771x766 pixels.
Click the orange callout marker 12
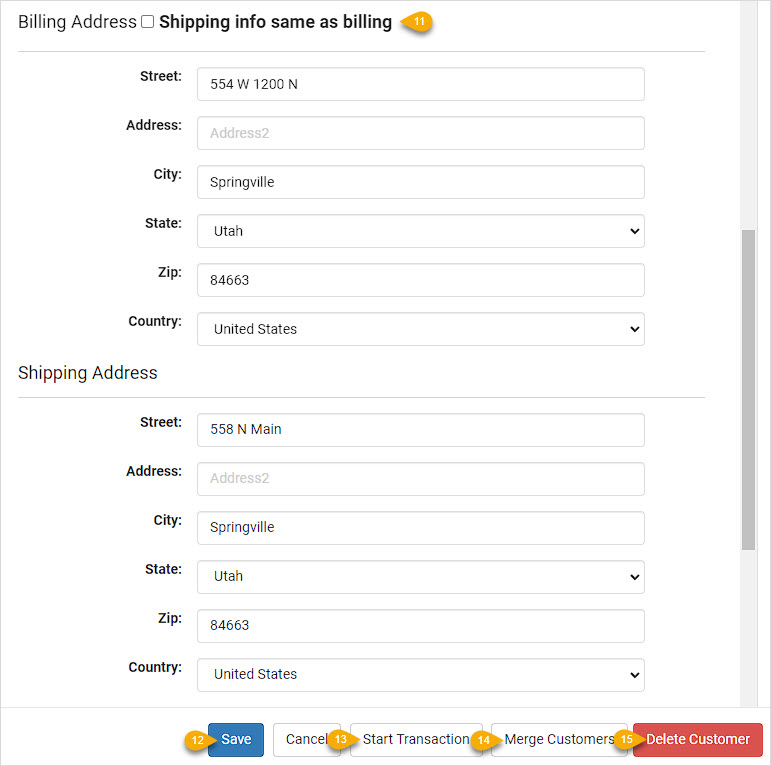(199, 739)
